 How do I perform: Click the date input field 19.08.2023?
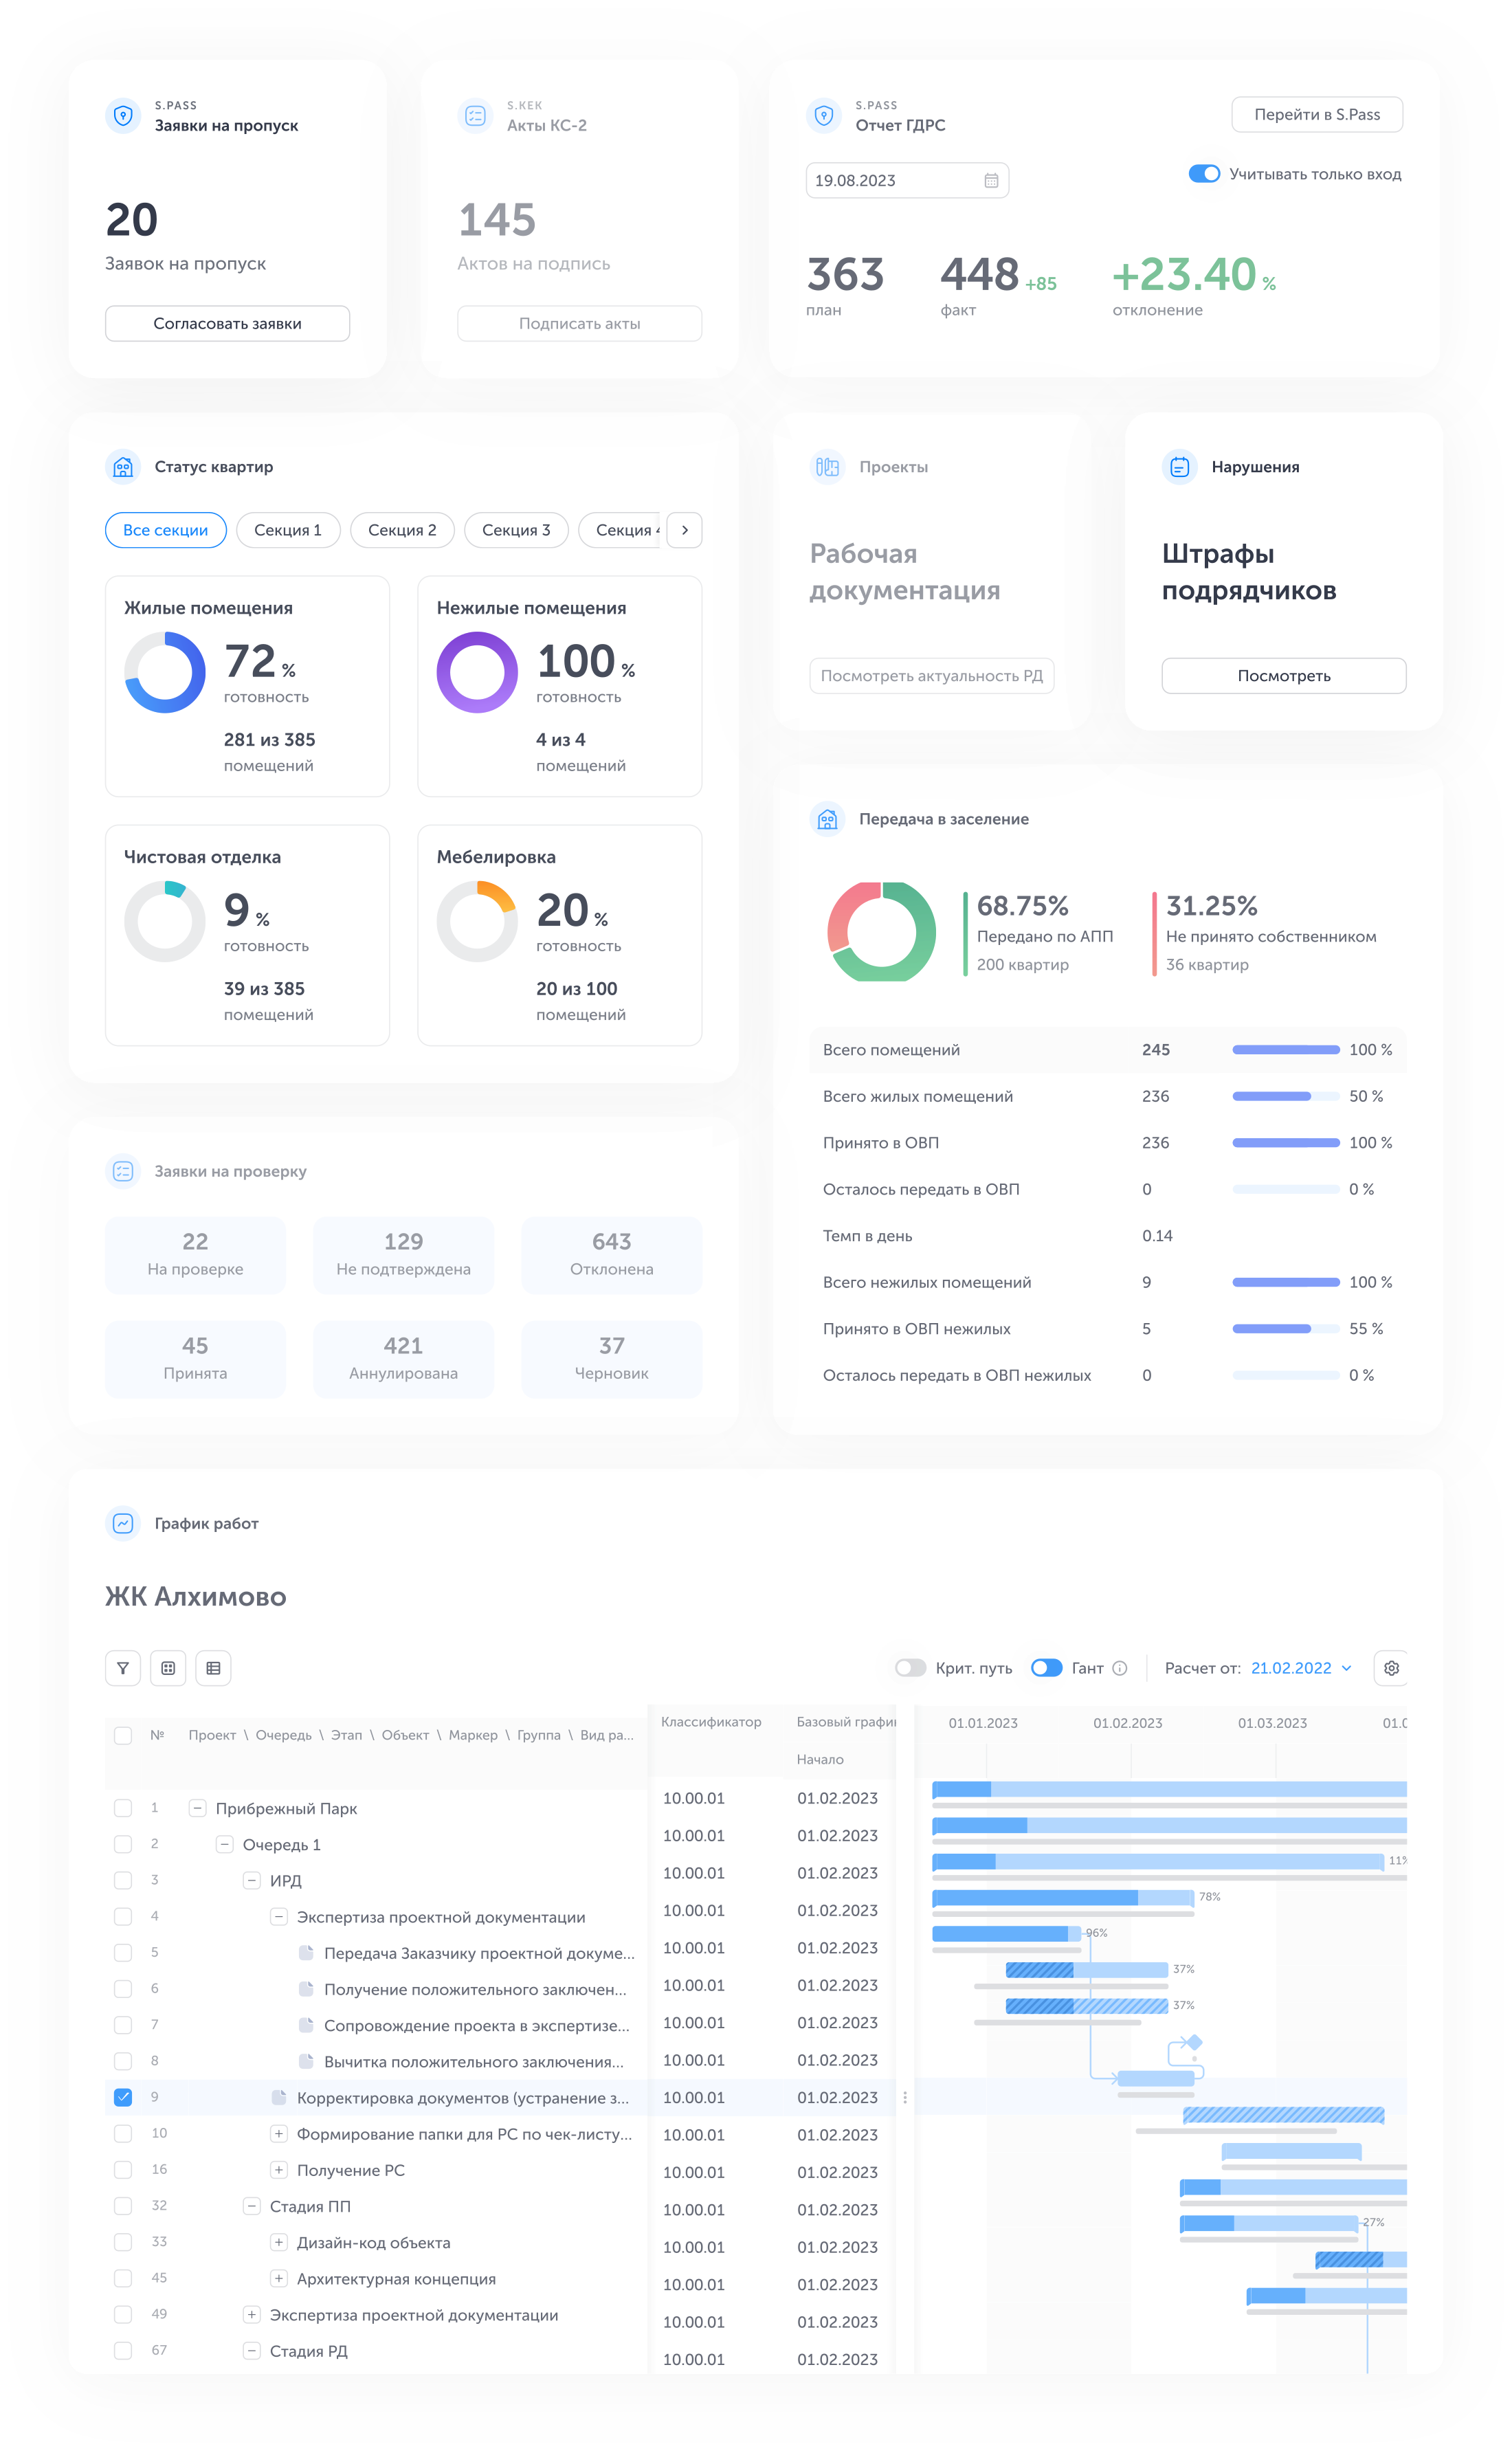(x=907, y=181)
